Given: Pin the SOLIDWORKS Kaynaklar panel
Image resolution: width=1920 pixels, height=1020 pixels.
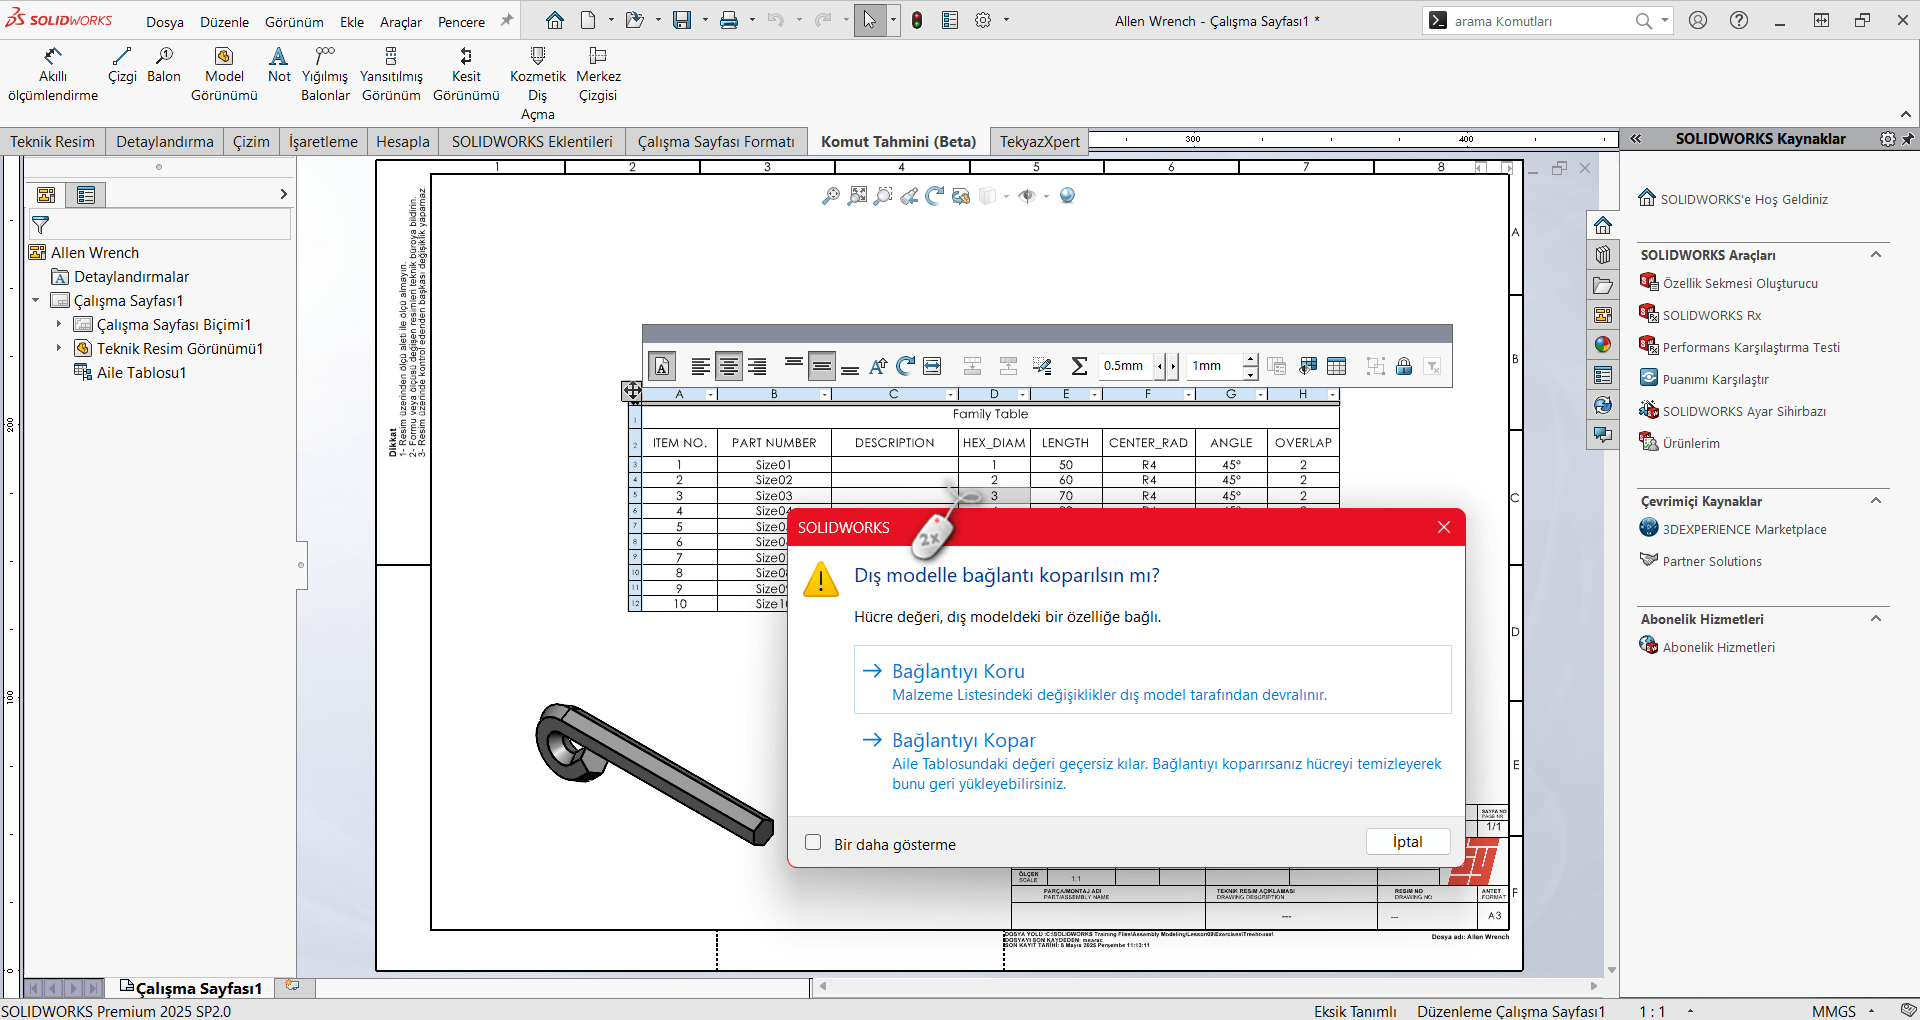Looking at the screenshot, I should [1908, 139].
